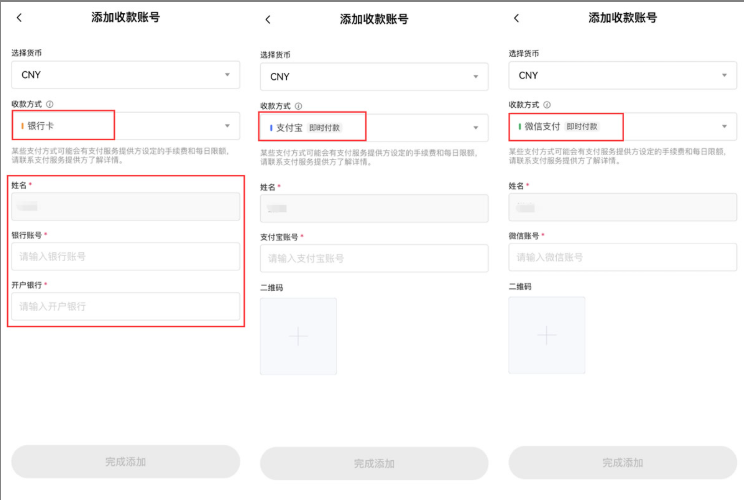Tap 完成添加 on the Alipay screen
Screen dimensions: 744x500
pyautogui.click(x=374, y=463)
